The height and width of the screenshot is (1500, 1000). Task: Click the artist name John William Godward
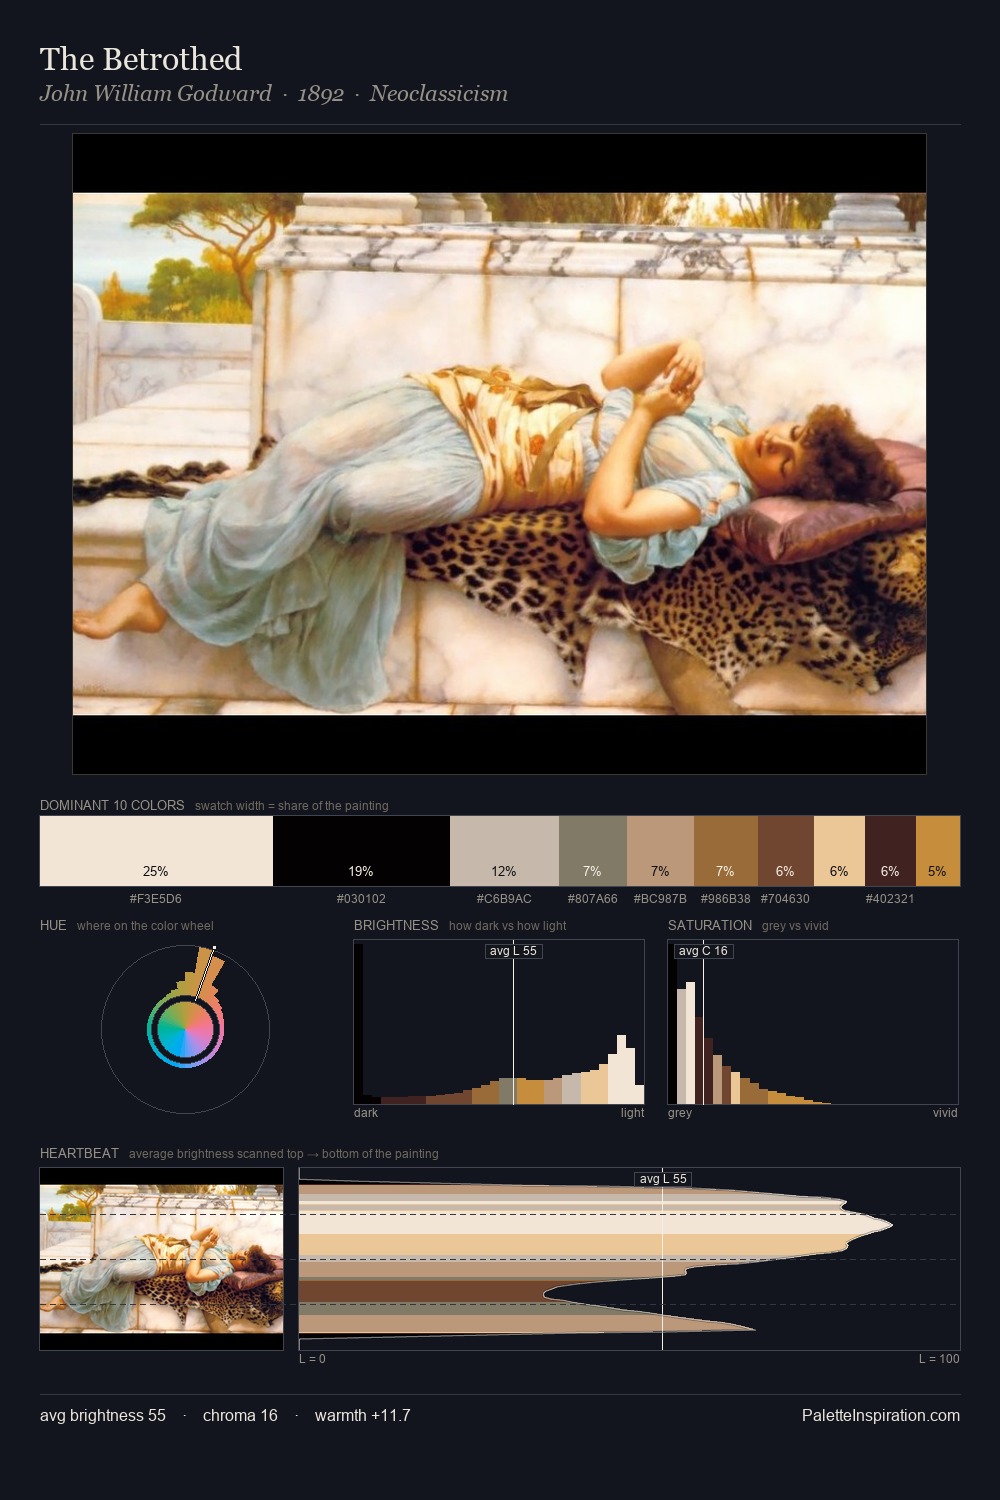pyautogui.click(x=156, y=94)
